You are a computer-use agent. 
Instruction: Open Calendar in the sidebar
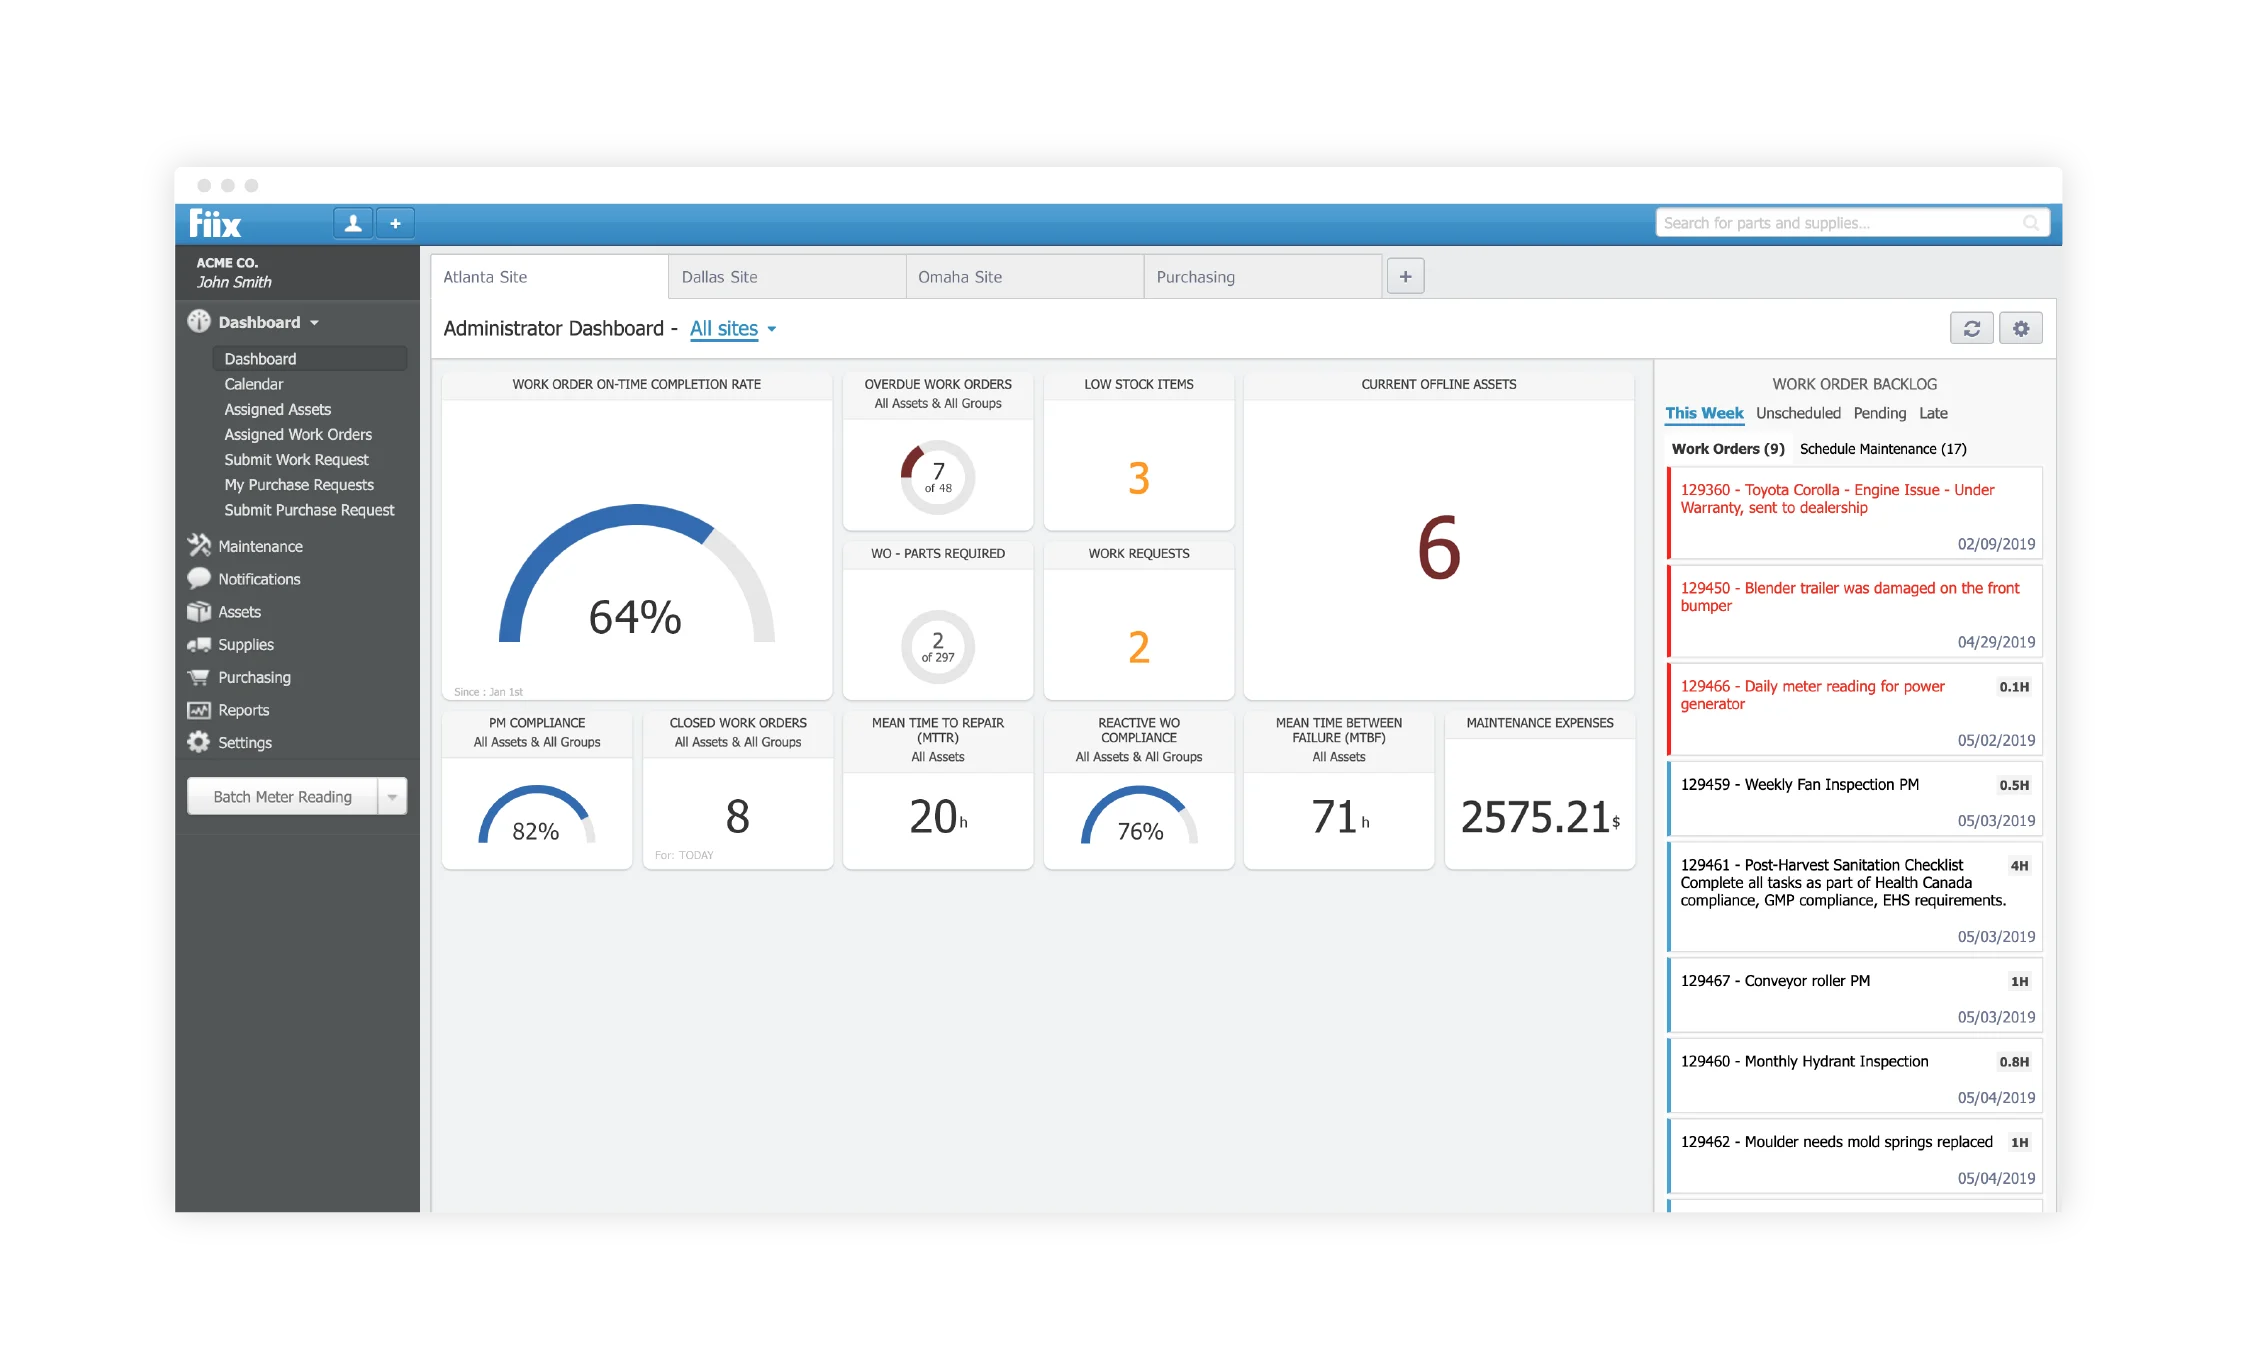coord(254,384)
